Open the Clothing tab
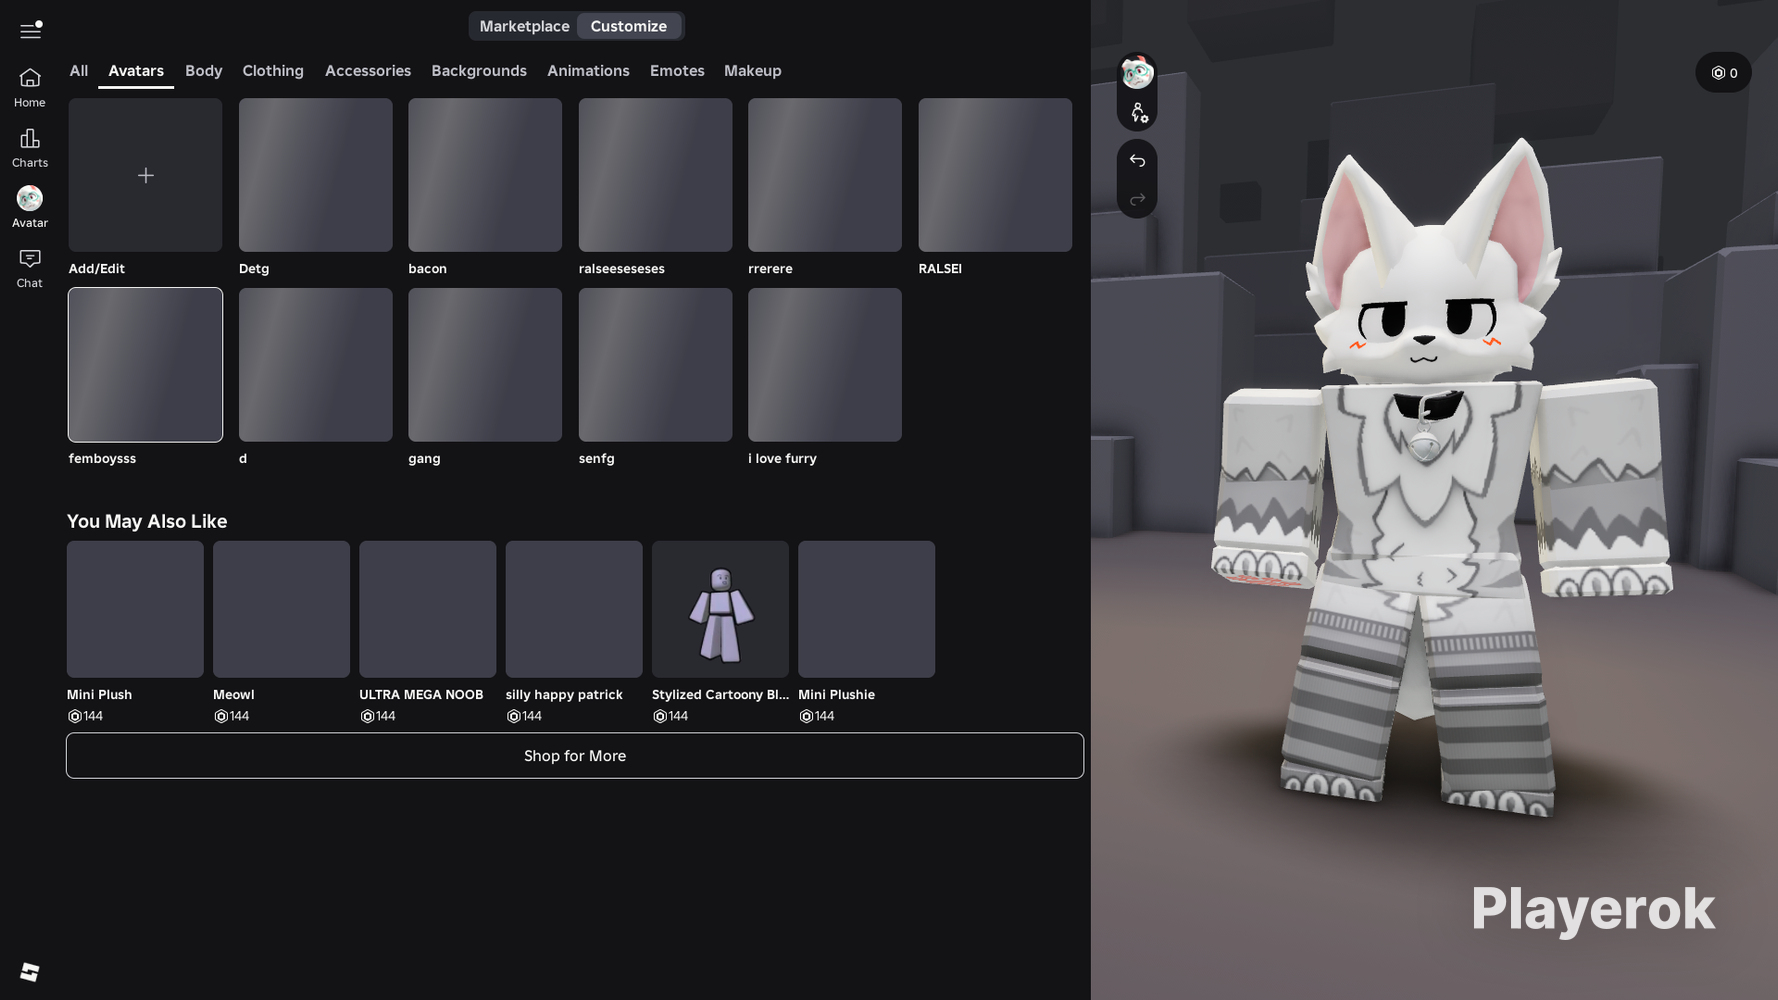The width and height of the screenshot is (1778, 1000). click(x=273, y=71)
